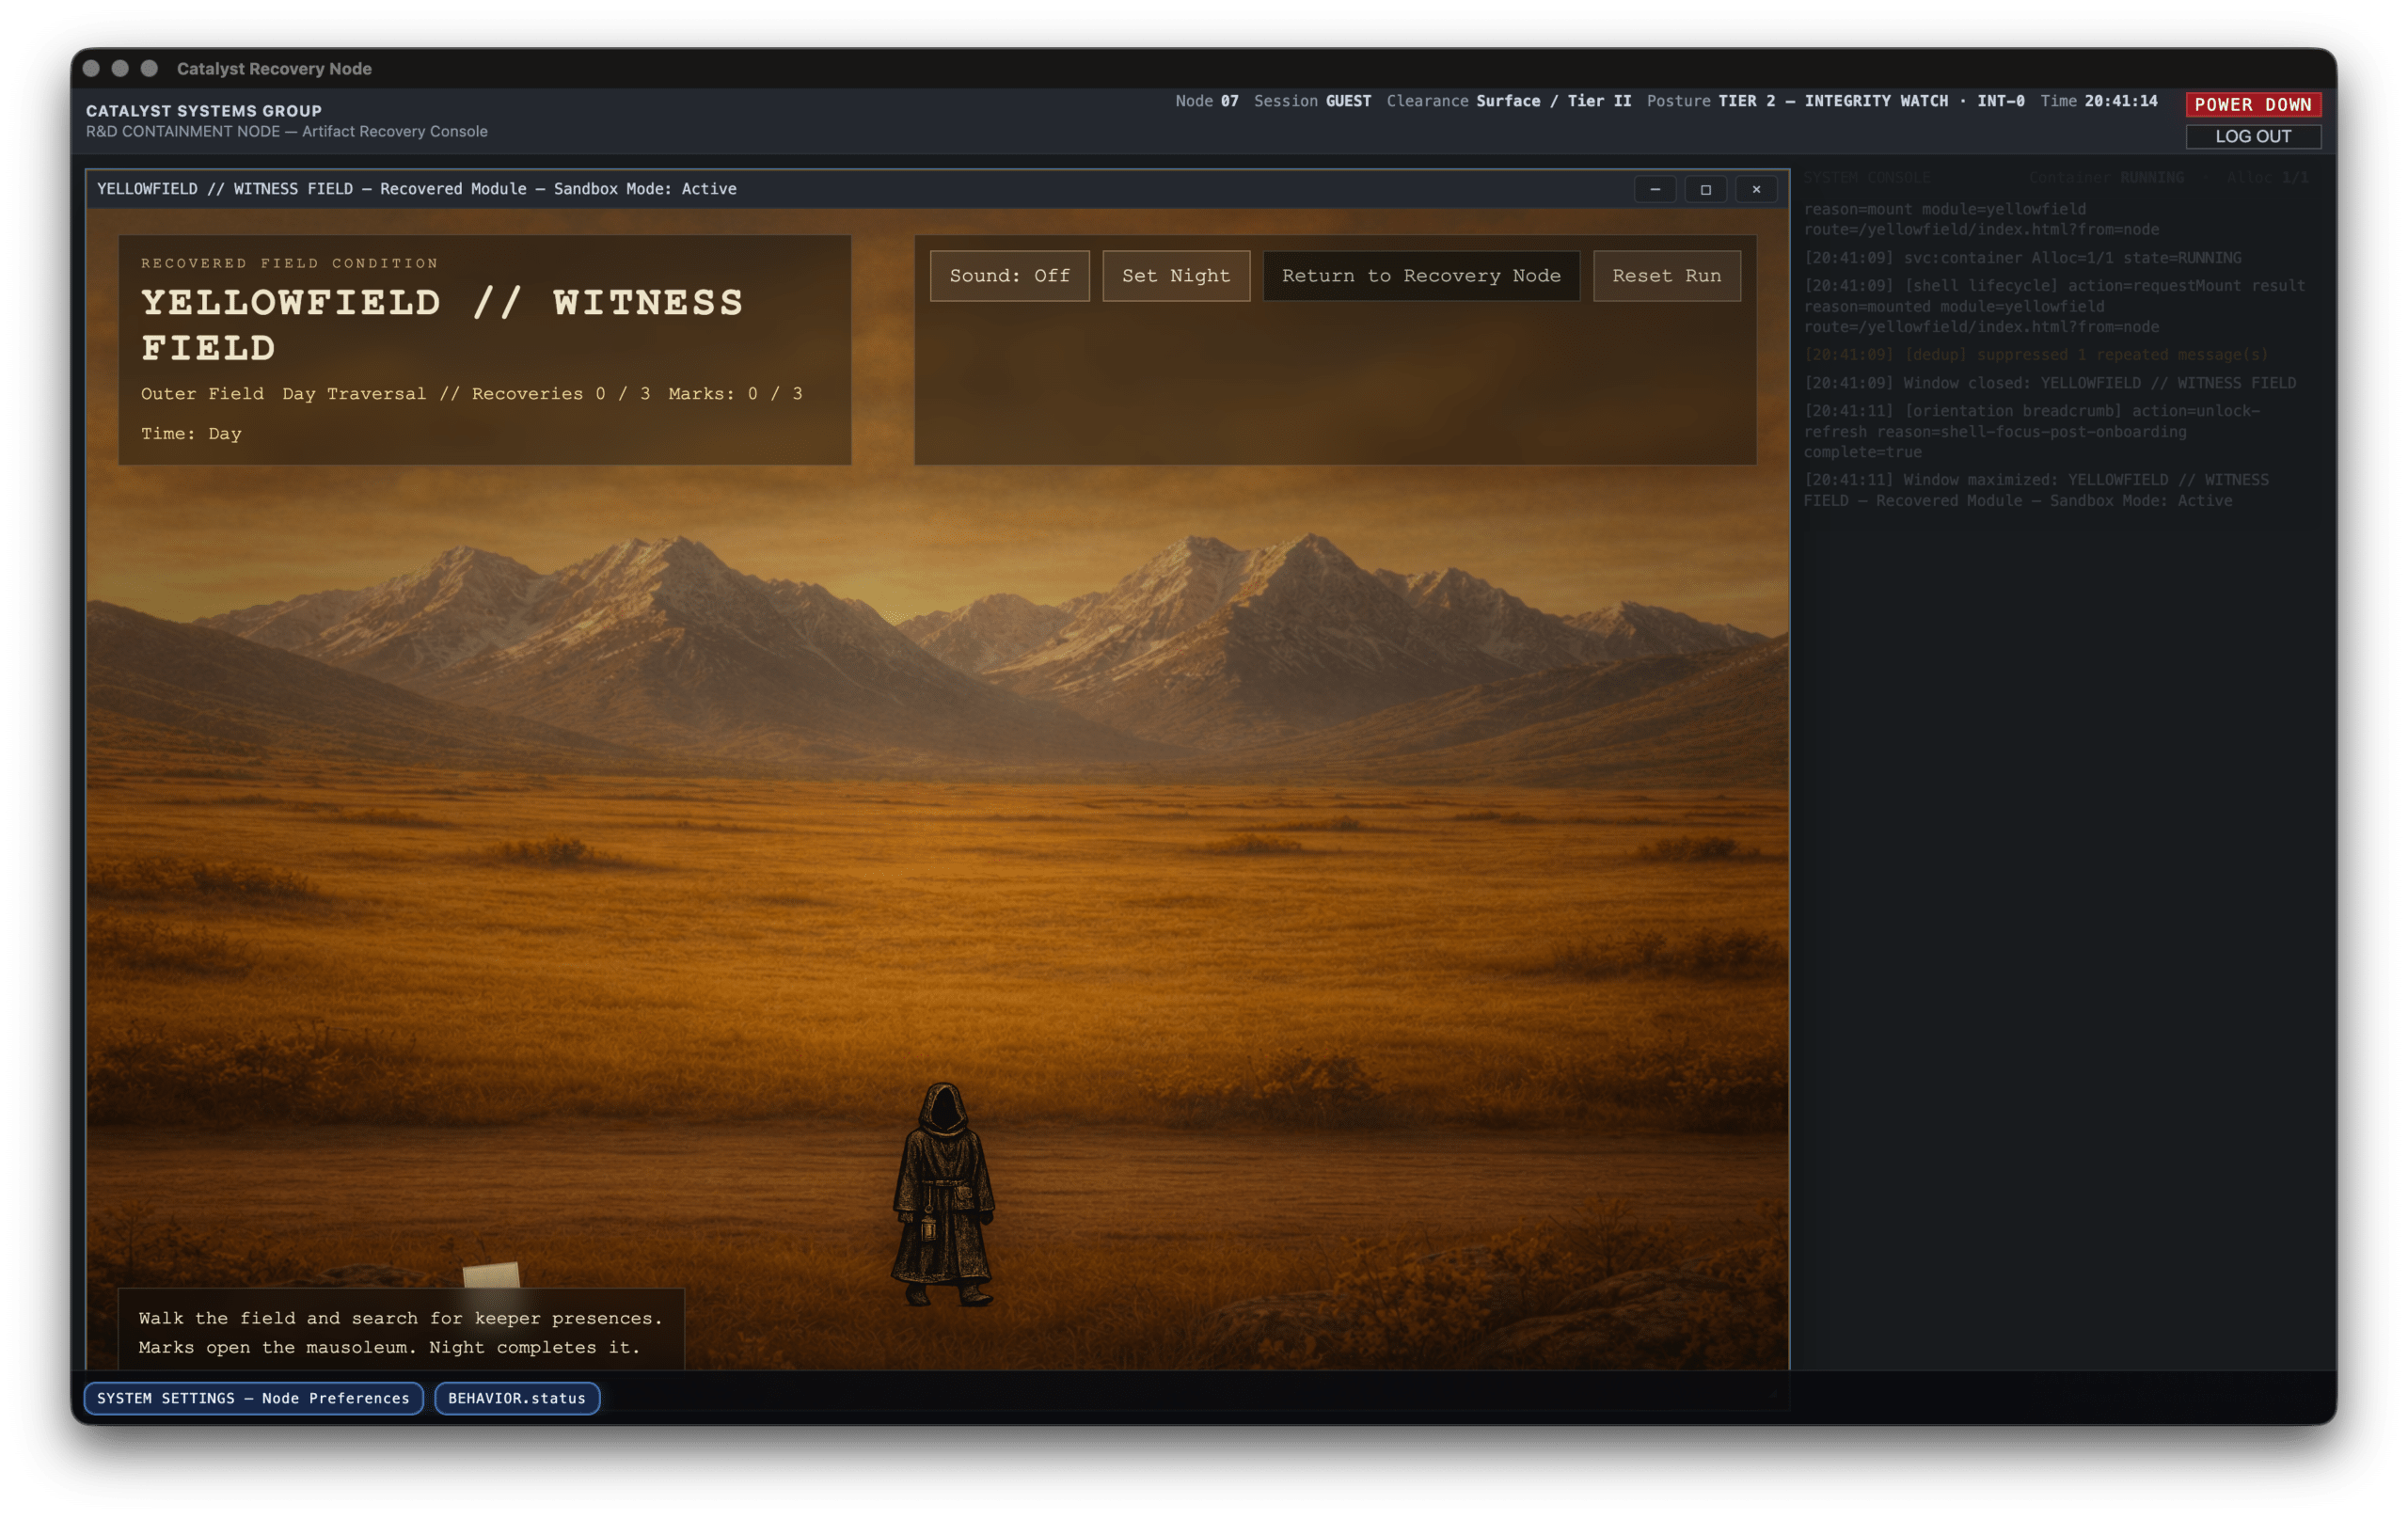Open SYSTEM SETTINGS – Node Preferences tab
This screenshot has width=2408, height=1519.
253,1397
